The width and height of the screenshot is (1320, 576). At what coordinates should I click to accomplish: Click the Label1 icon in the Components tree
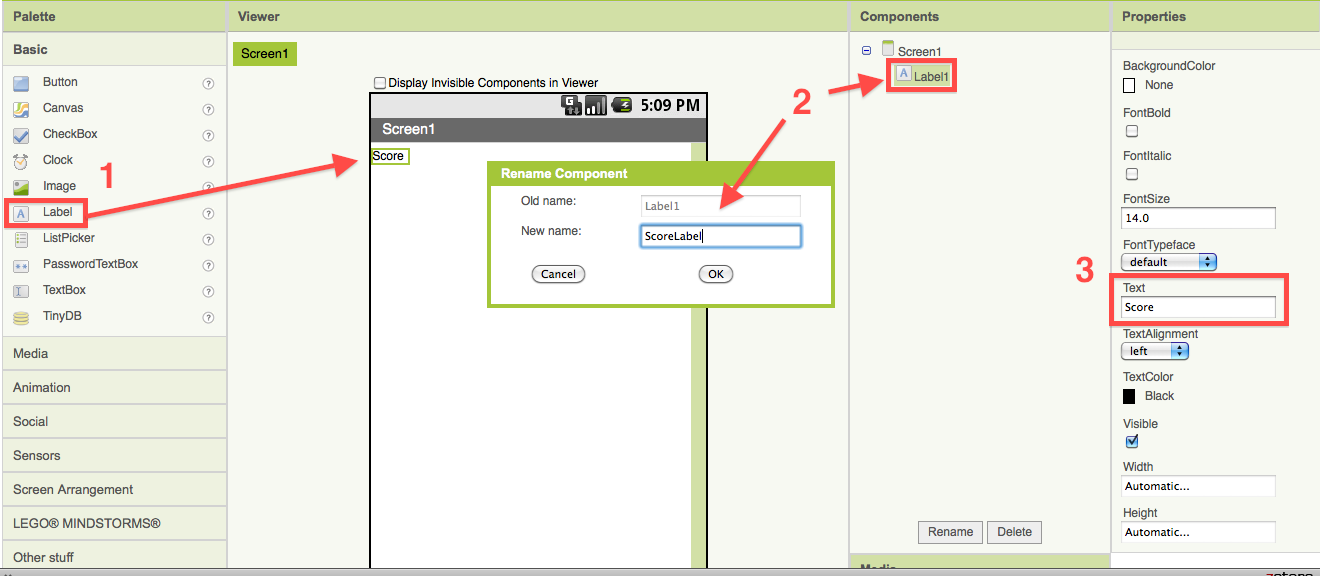(x=904, y=74)
